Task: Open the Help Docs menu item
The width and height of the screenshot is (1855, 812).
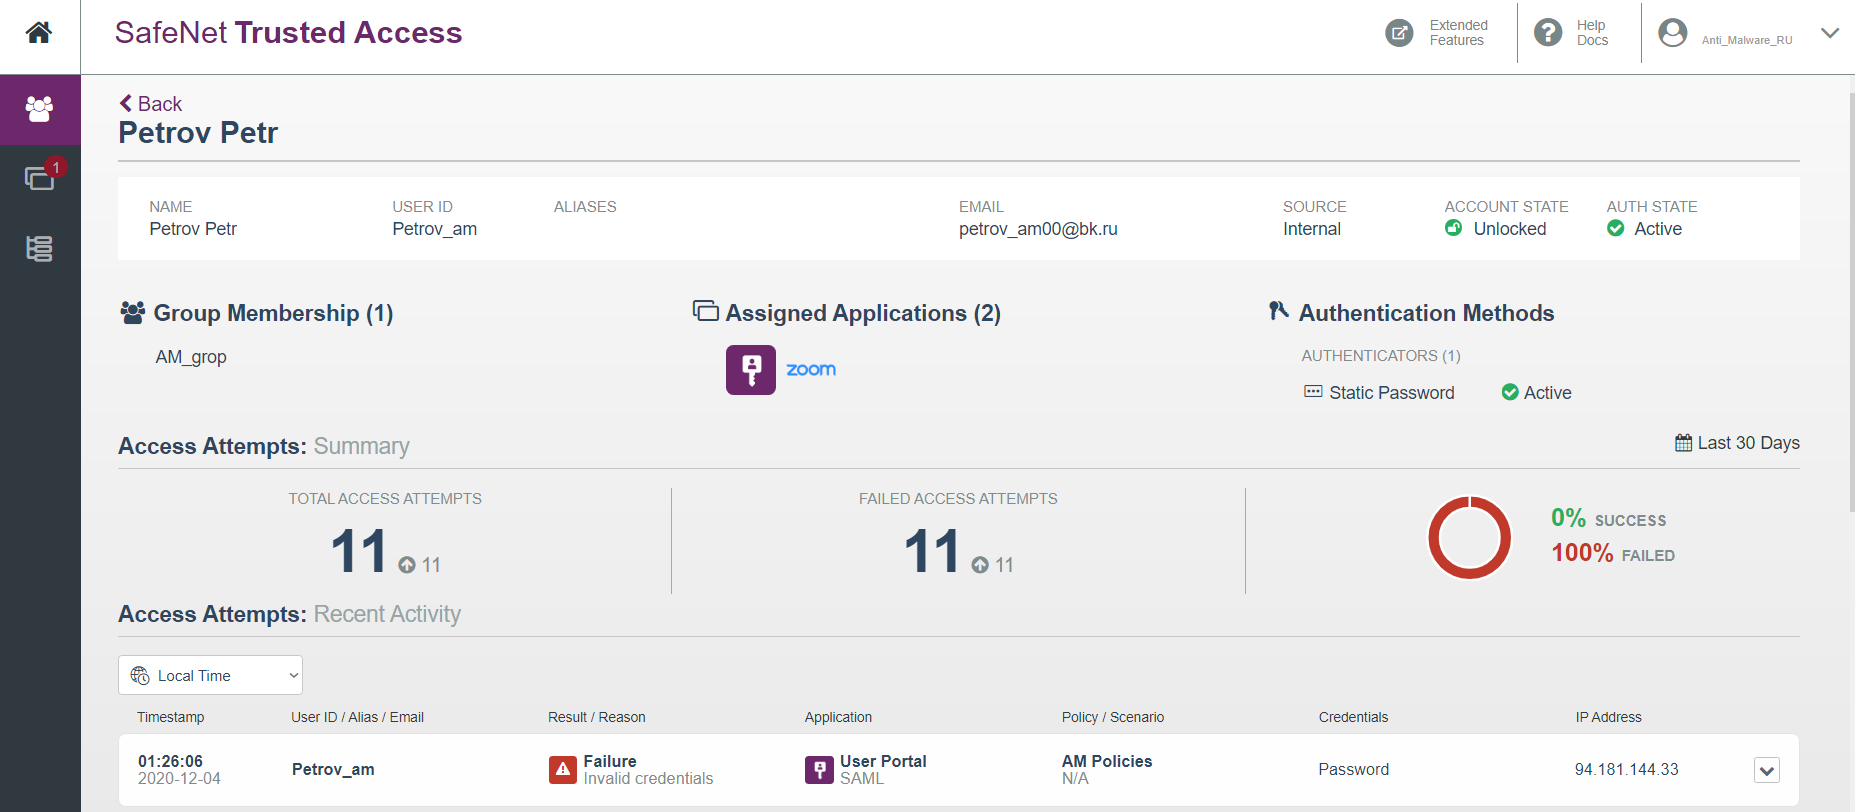Action: point(1592,33)
